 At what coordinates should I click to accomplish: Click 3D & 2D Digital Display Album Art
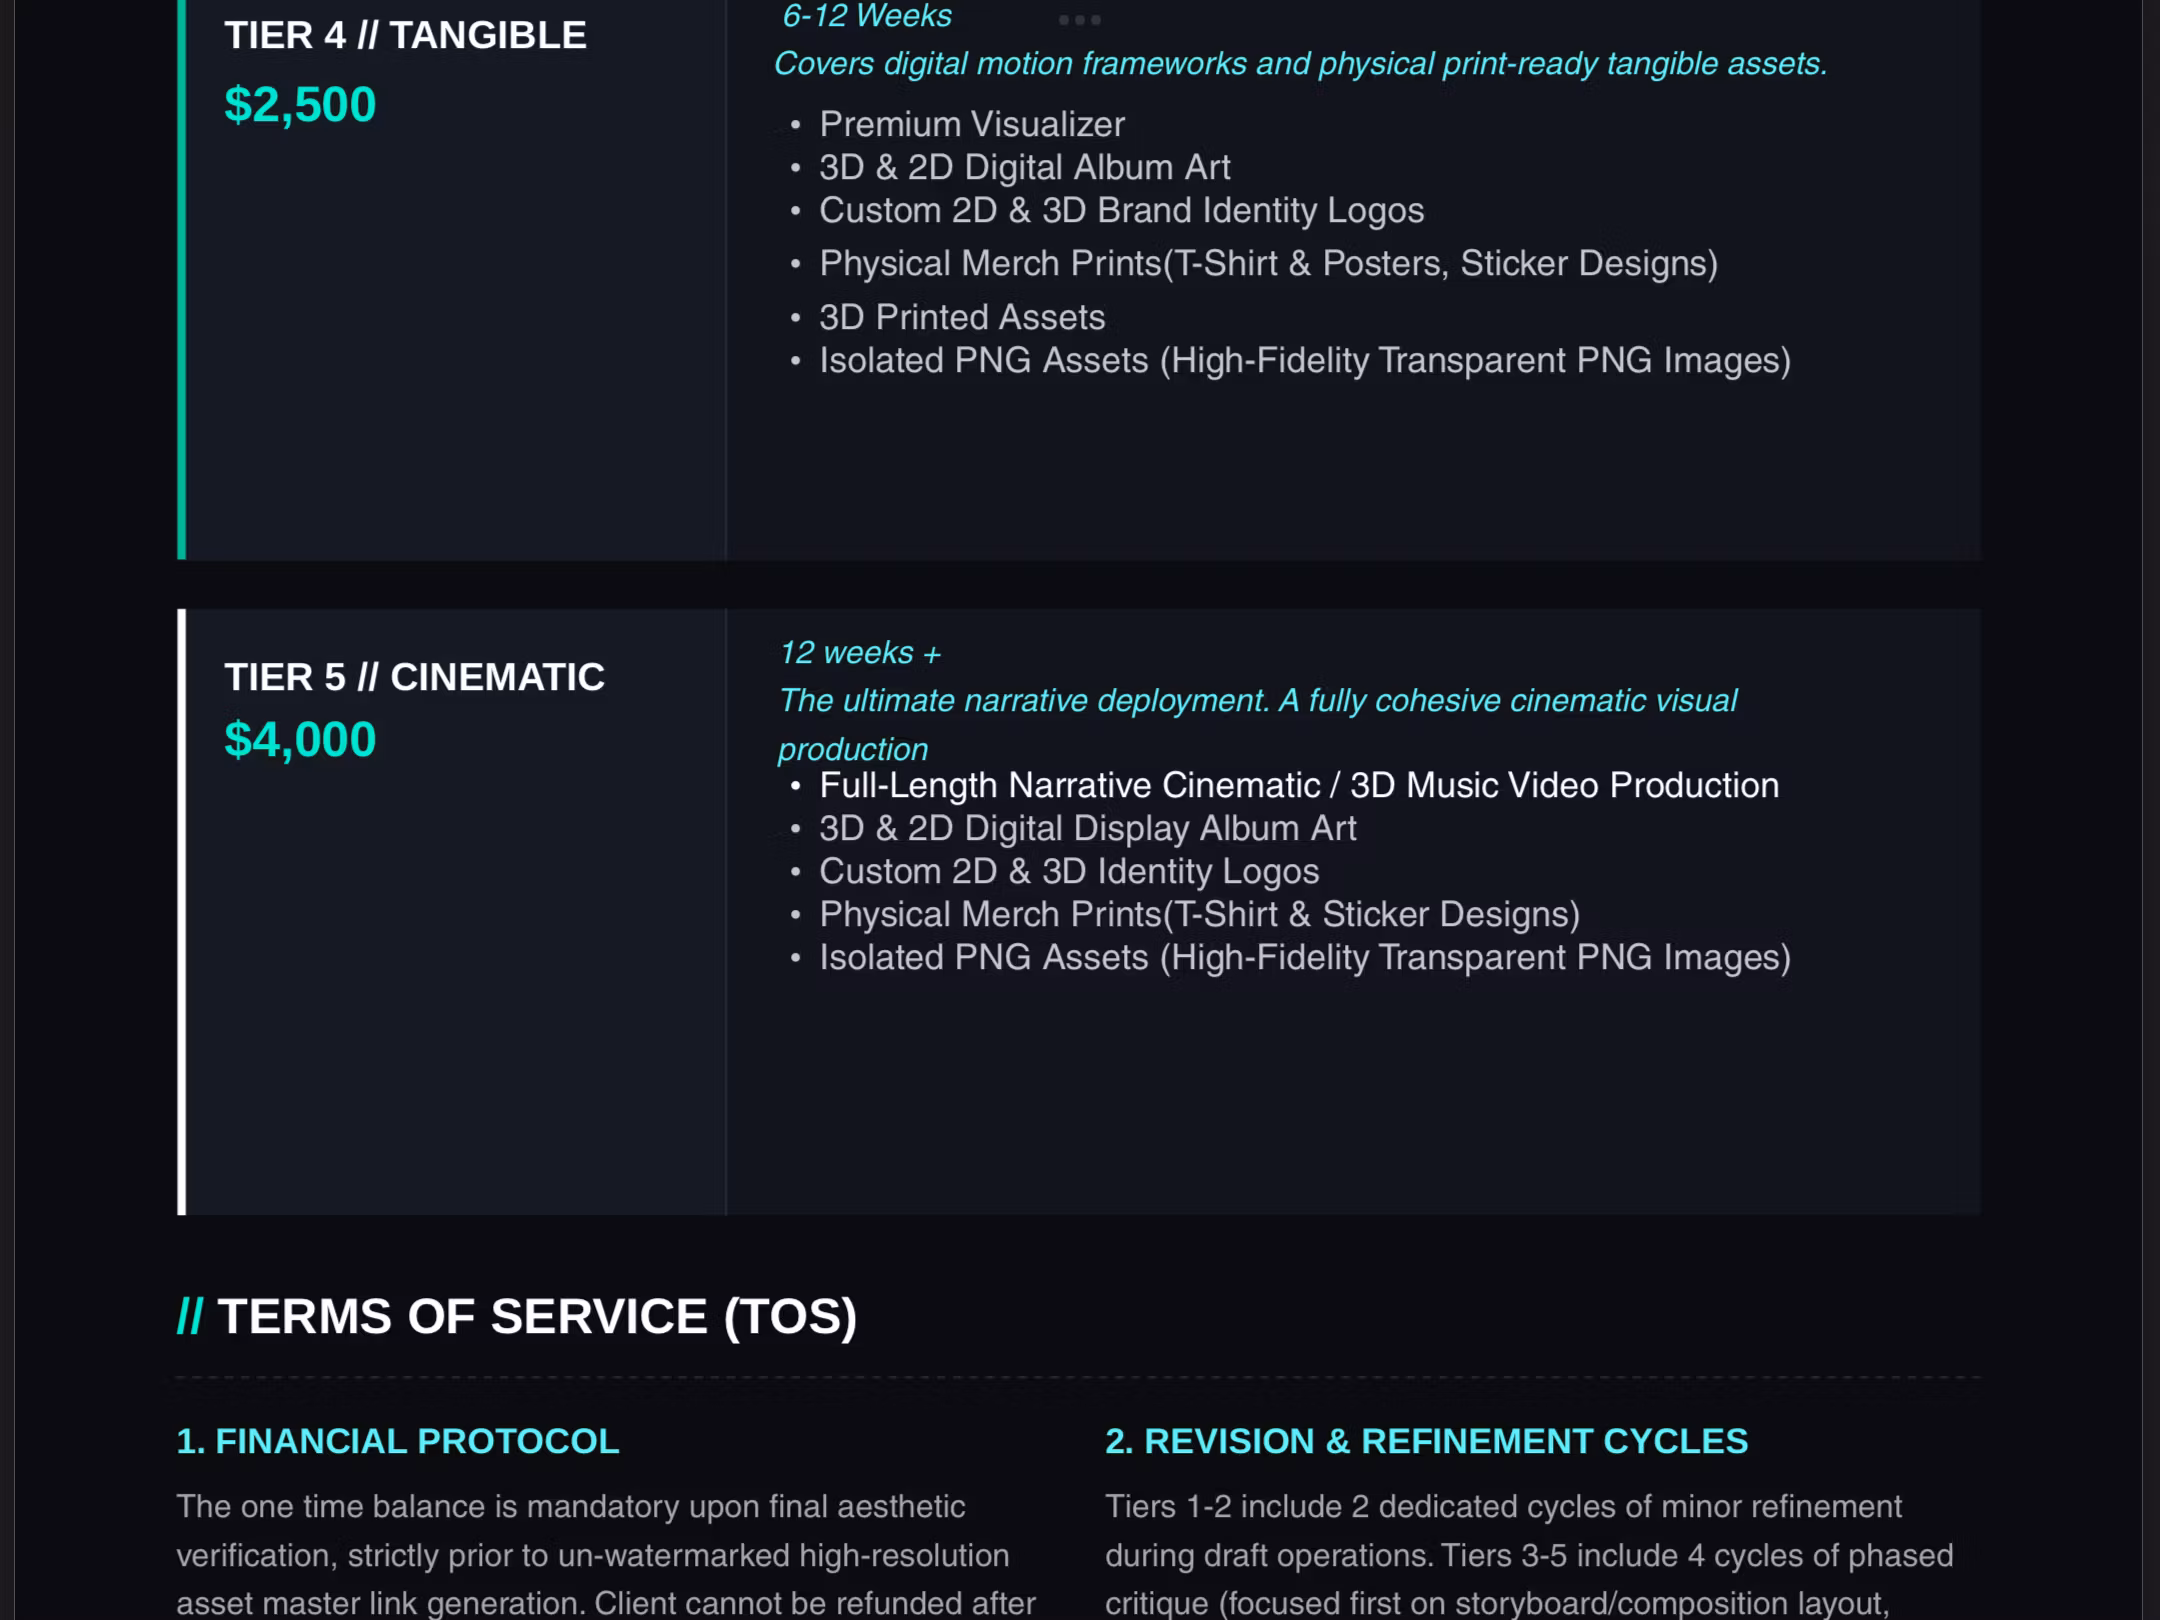1087,828
